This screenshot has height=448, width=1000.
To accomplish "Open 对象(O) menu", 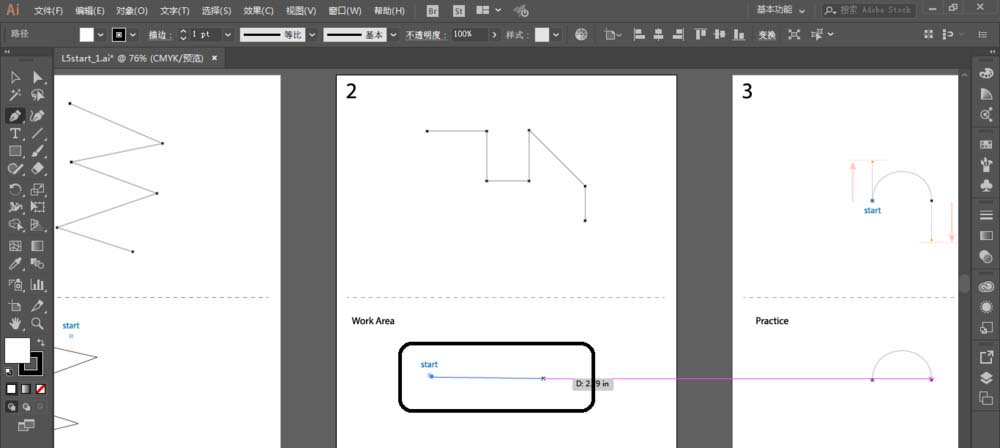I will click(132, 11).
